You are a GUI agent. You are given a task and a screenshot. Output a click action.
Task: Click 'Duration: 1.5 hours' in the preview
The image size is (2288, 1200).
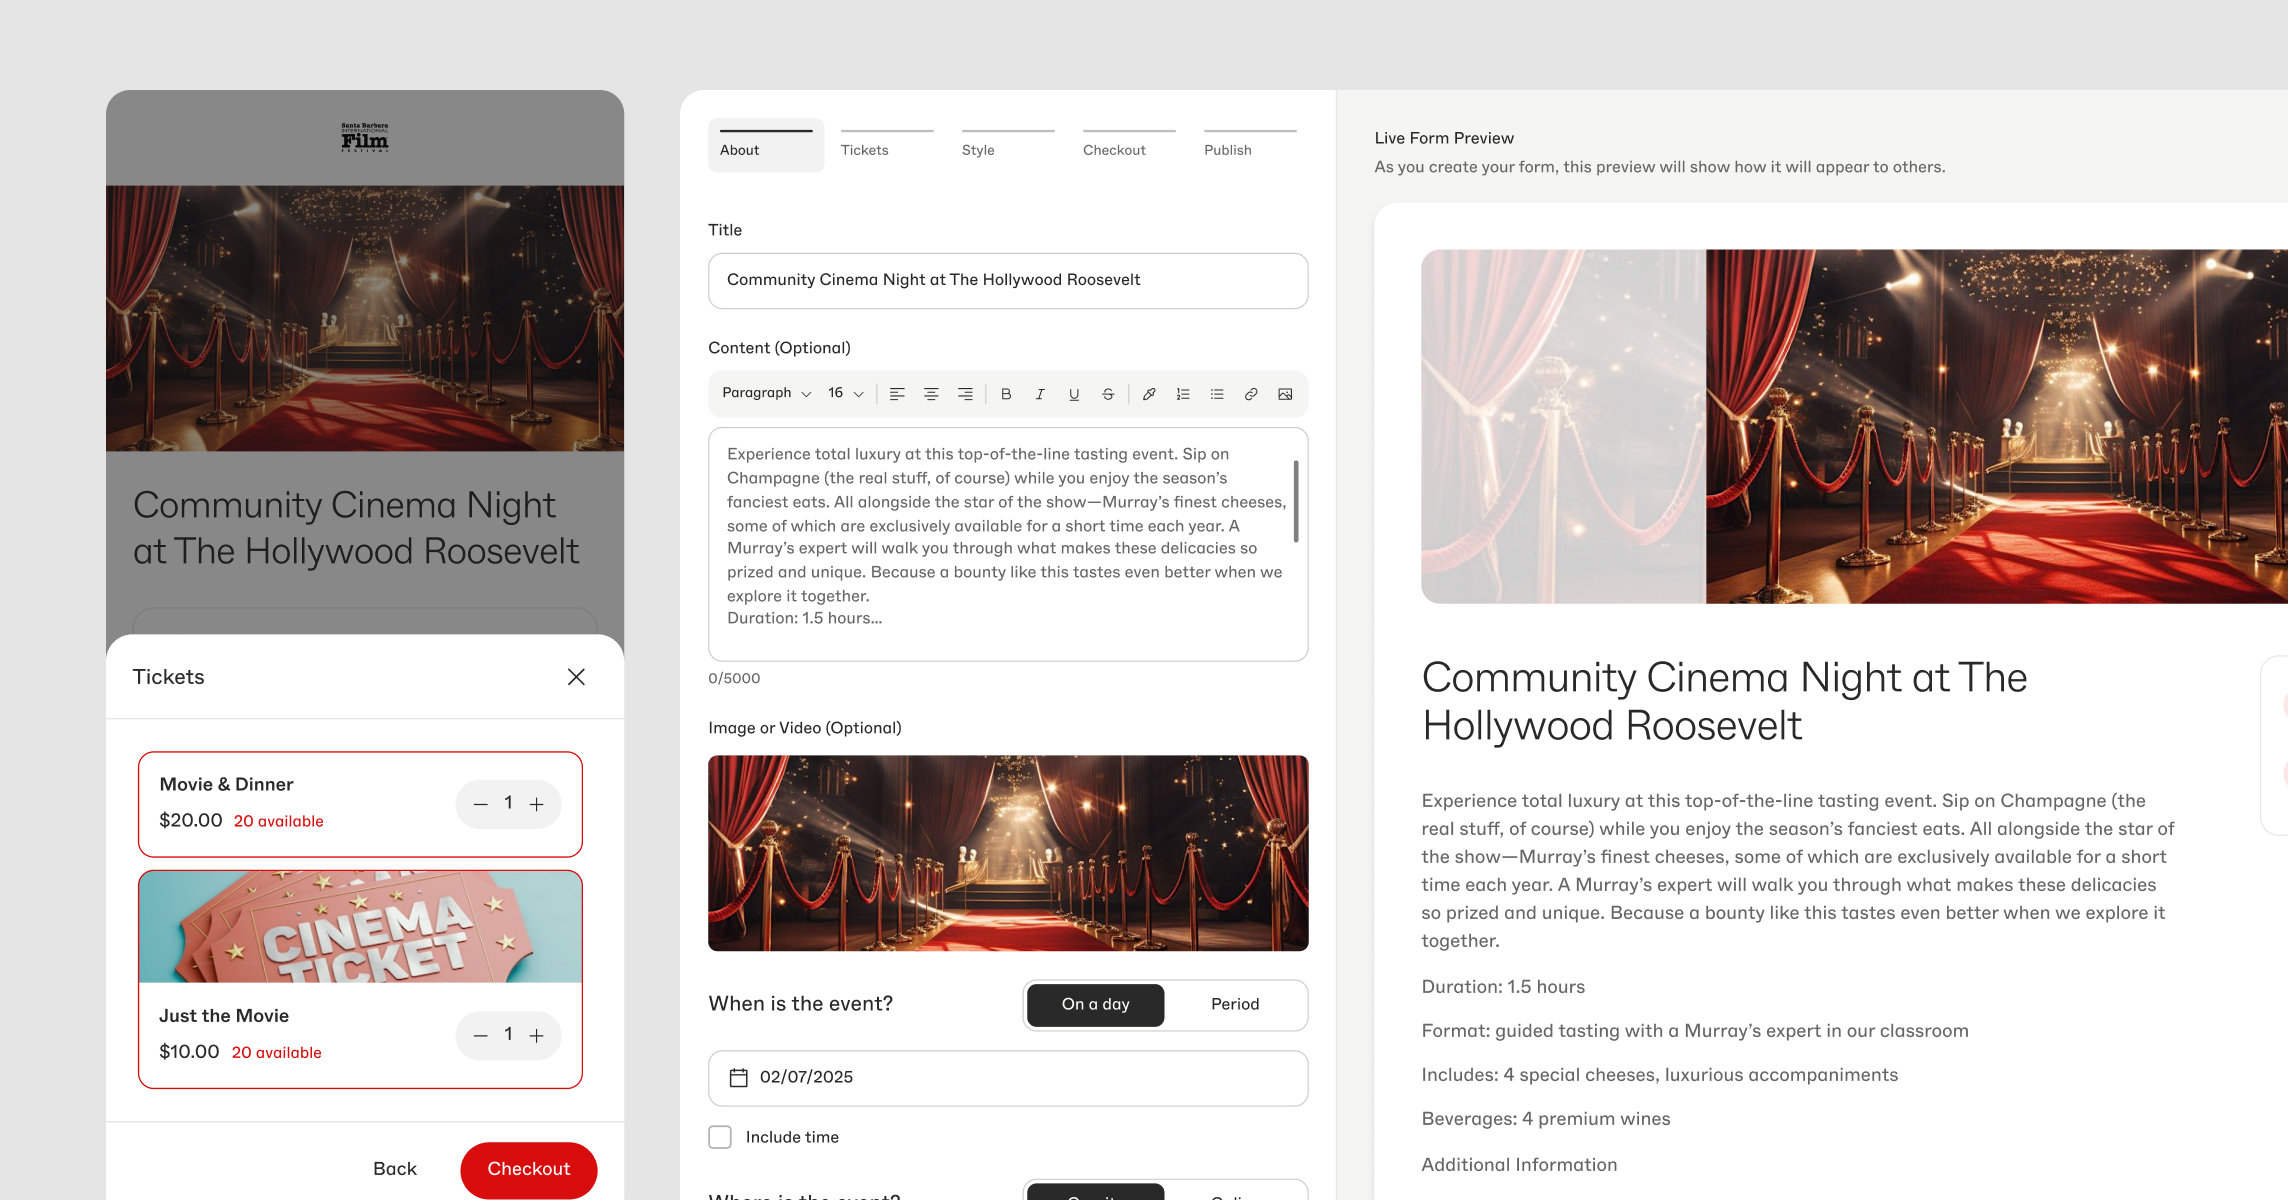1503,987
